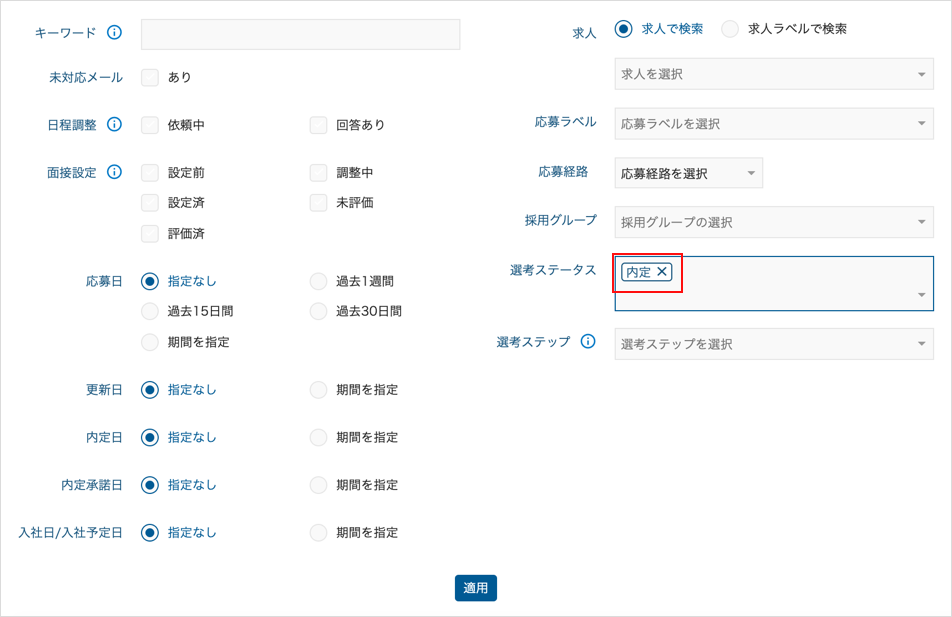
Task: Select 期間を指定 for 内定日
Action: pyautogui.click(x=319, y=437)
